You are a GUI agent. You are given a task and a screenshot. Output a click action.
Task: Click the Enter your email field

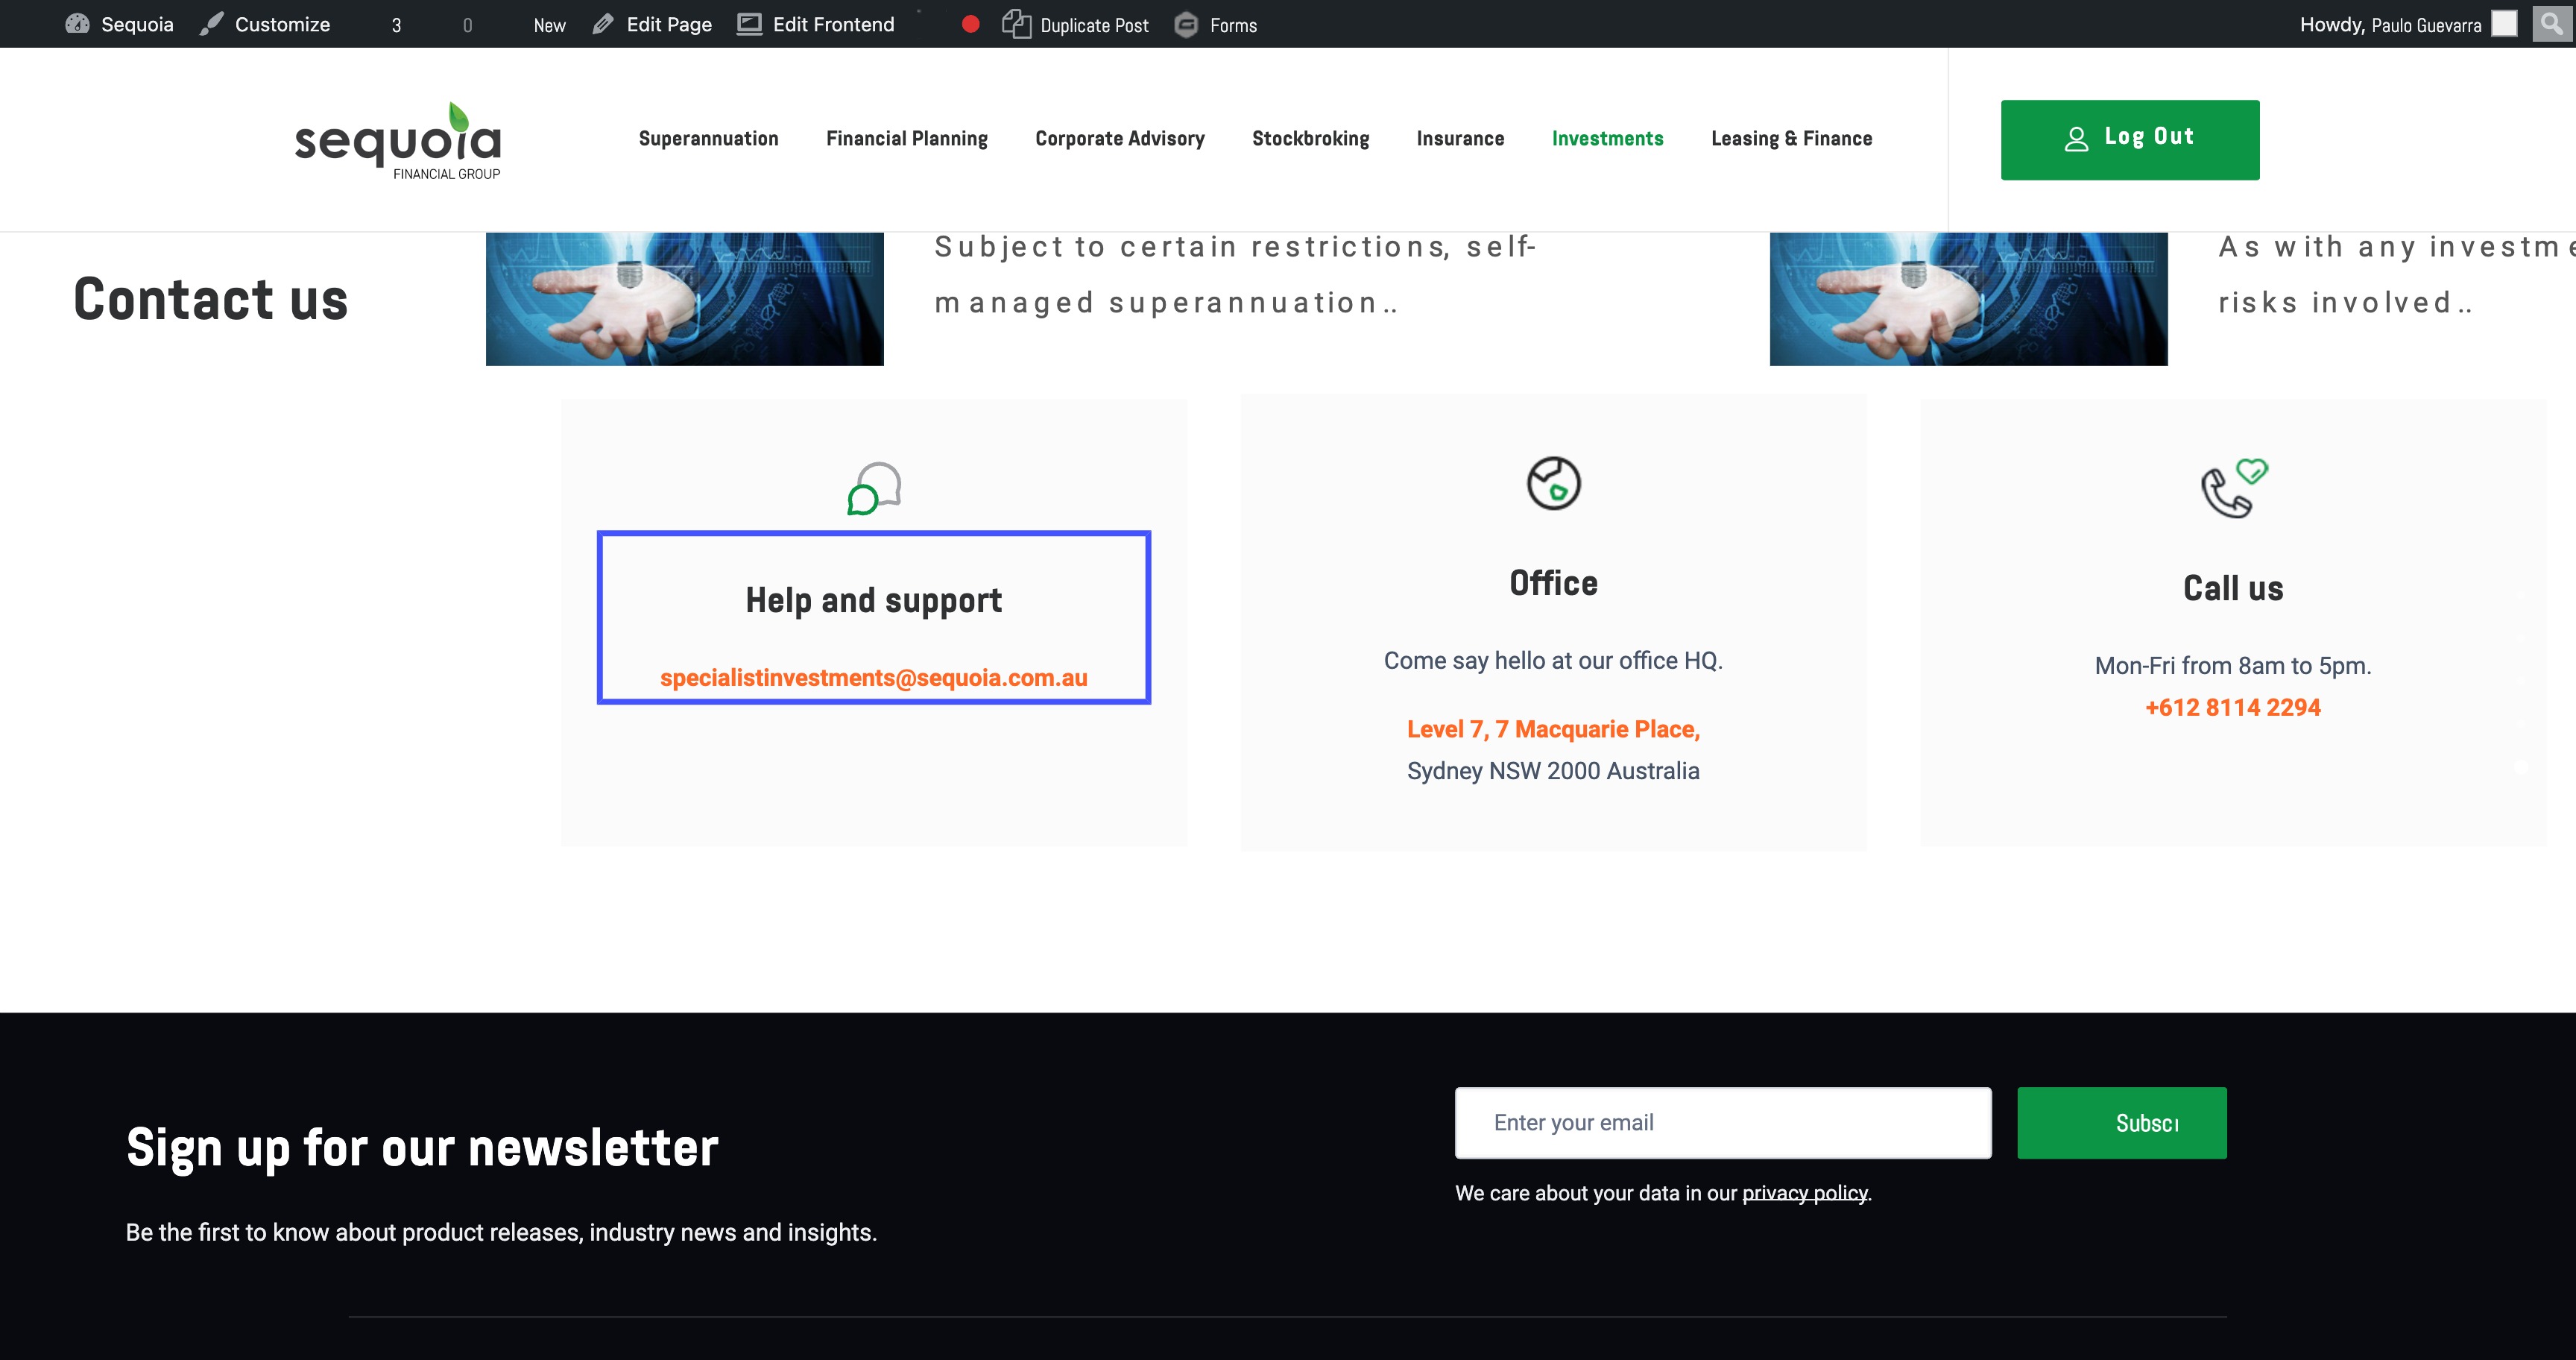1722,1123
